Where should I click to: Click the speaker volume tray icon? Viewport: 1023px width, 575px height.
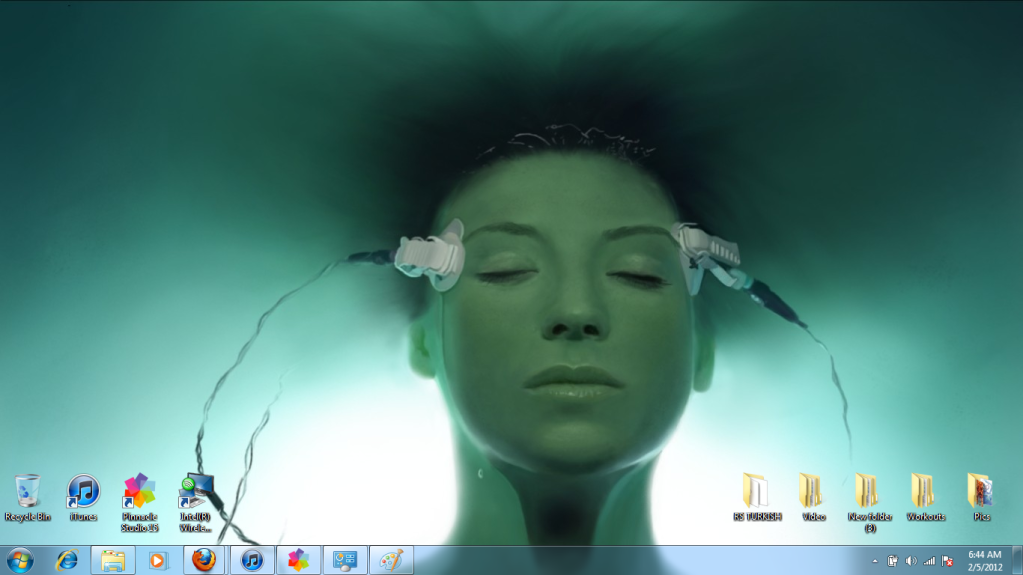[911, 561]
